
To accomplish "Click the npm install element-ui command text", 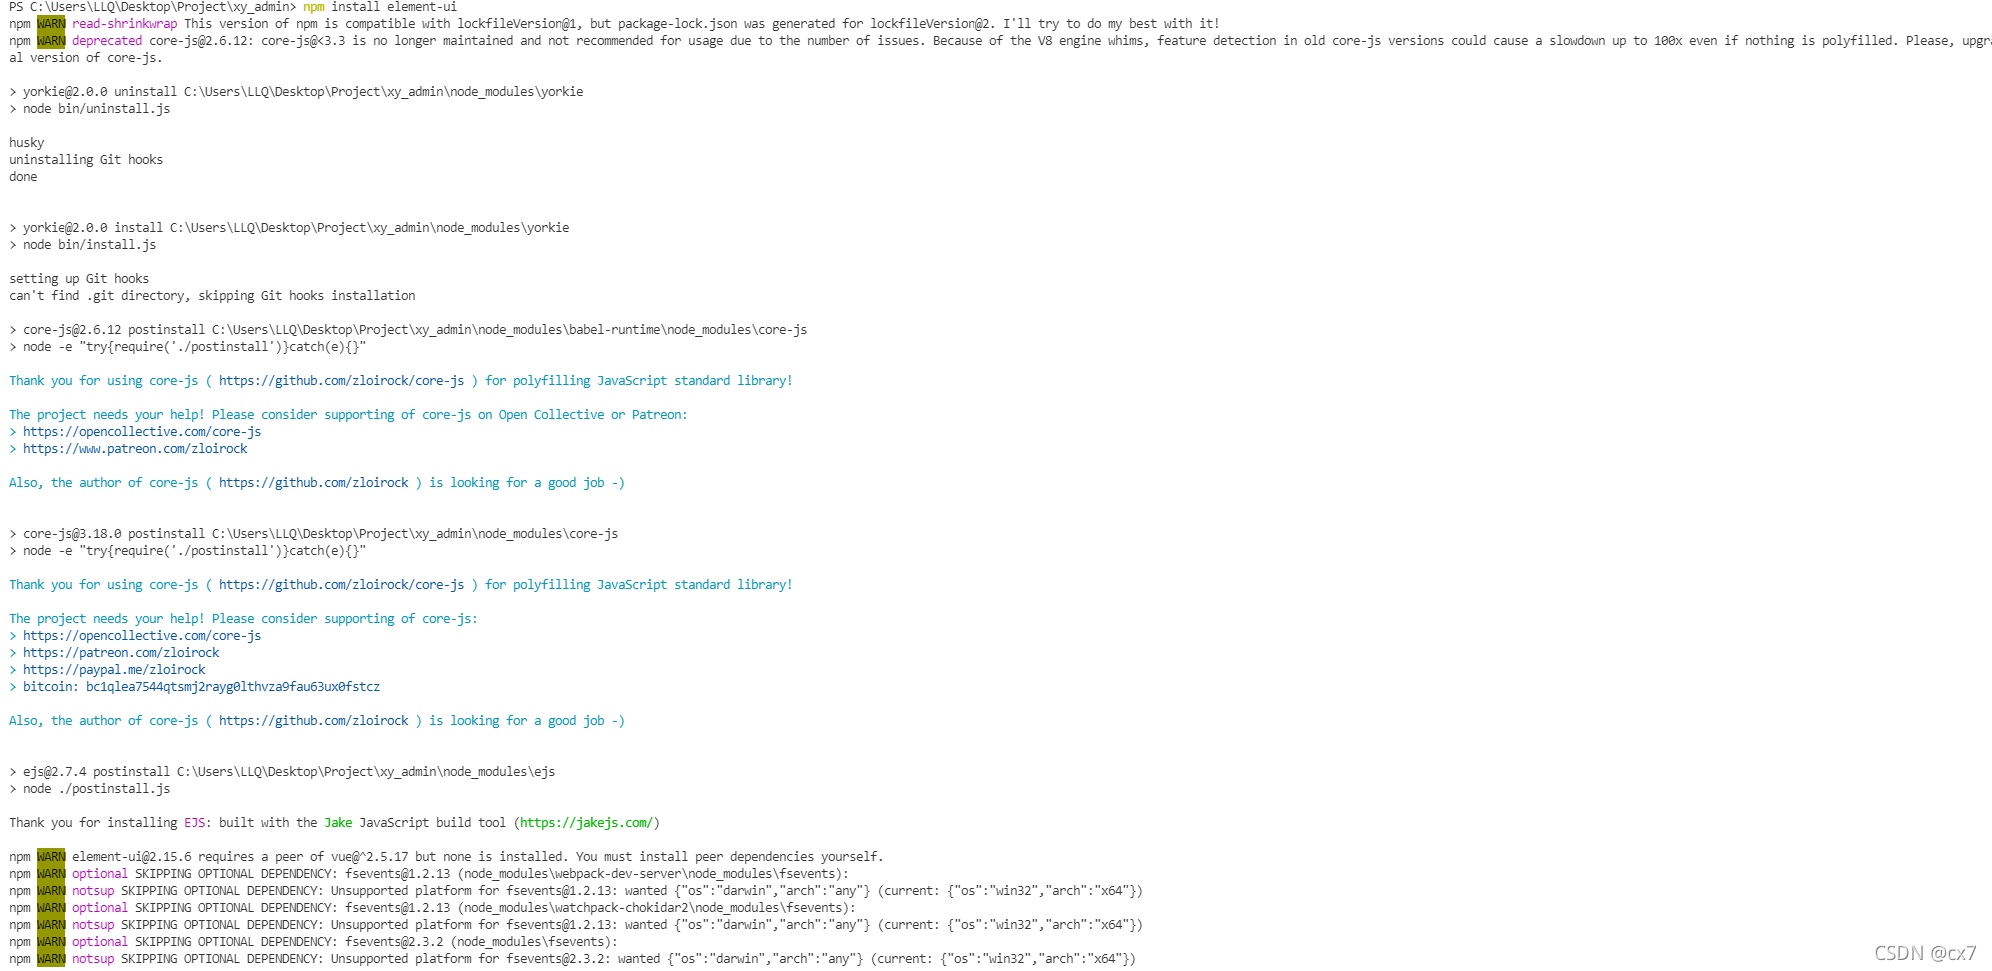I will click(380, 7).
